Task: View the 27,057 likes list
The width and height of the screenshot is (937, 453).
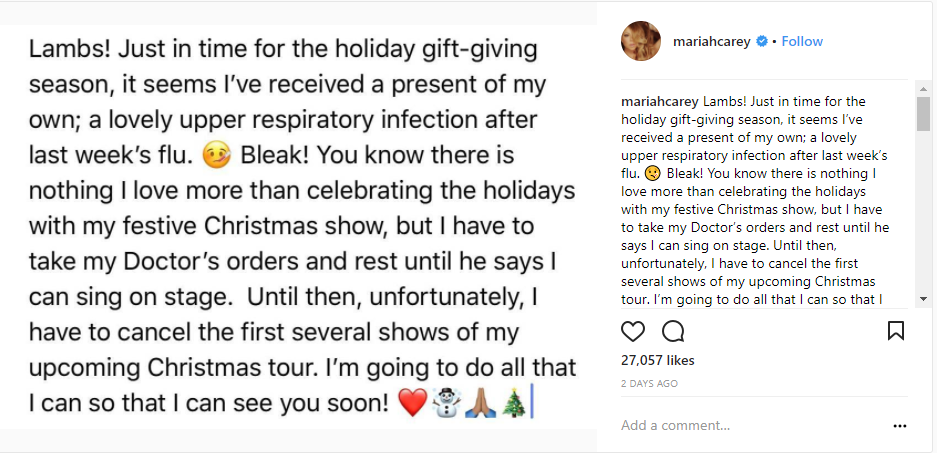Action: click(x=658, y=360)
